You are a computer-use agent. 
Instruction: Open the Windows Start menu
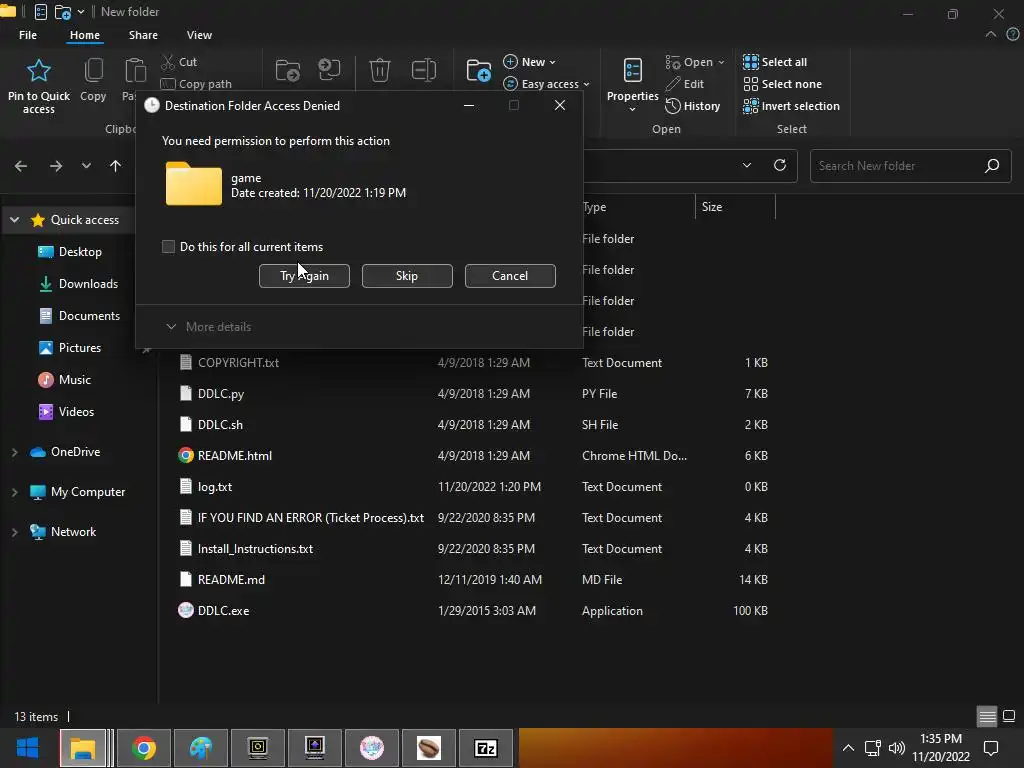point(27,748)
